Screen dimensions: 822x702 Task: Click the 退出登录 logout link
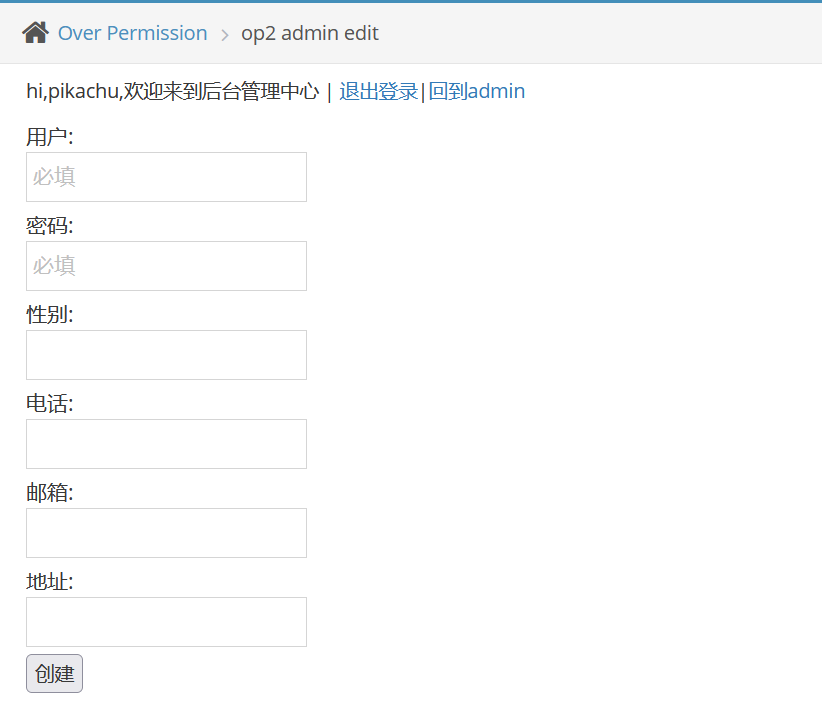378,91
